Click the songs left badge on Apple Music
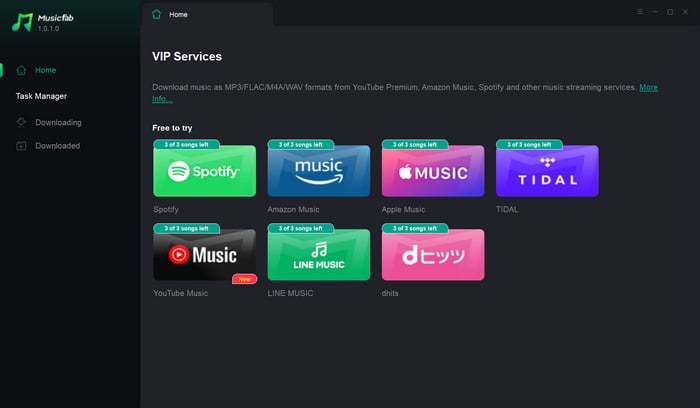The height and width of the screenshot is (408, 700). [x=415, y=144]
